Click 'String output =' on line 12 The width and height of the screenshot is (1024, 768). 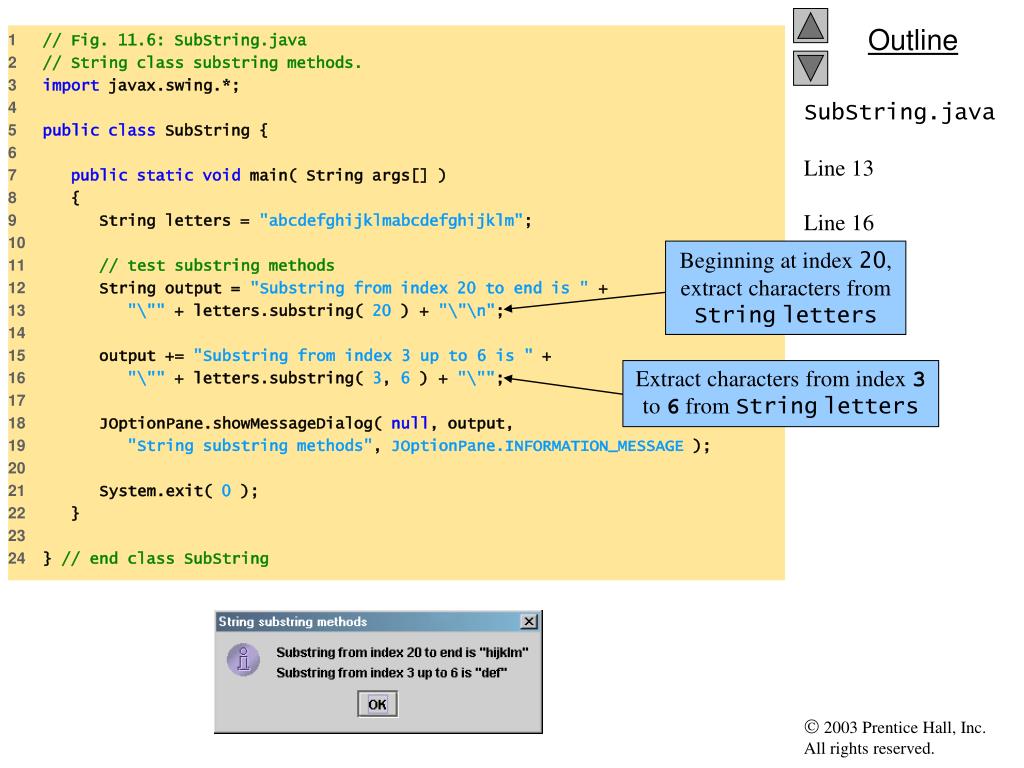click(x=170, y=289)
